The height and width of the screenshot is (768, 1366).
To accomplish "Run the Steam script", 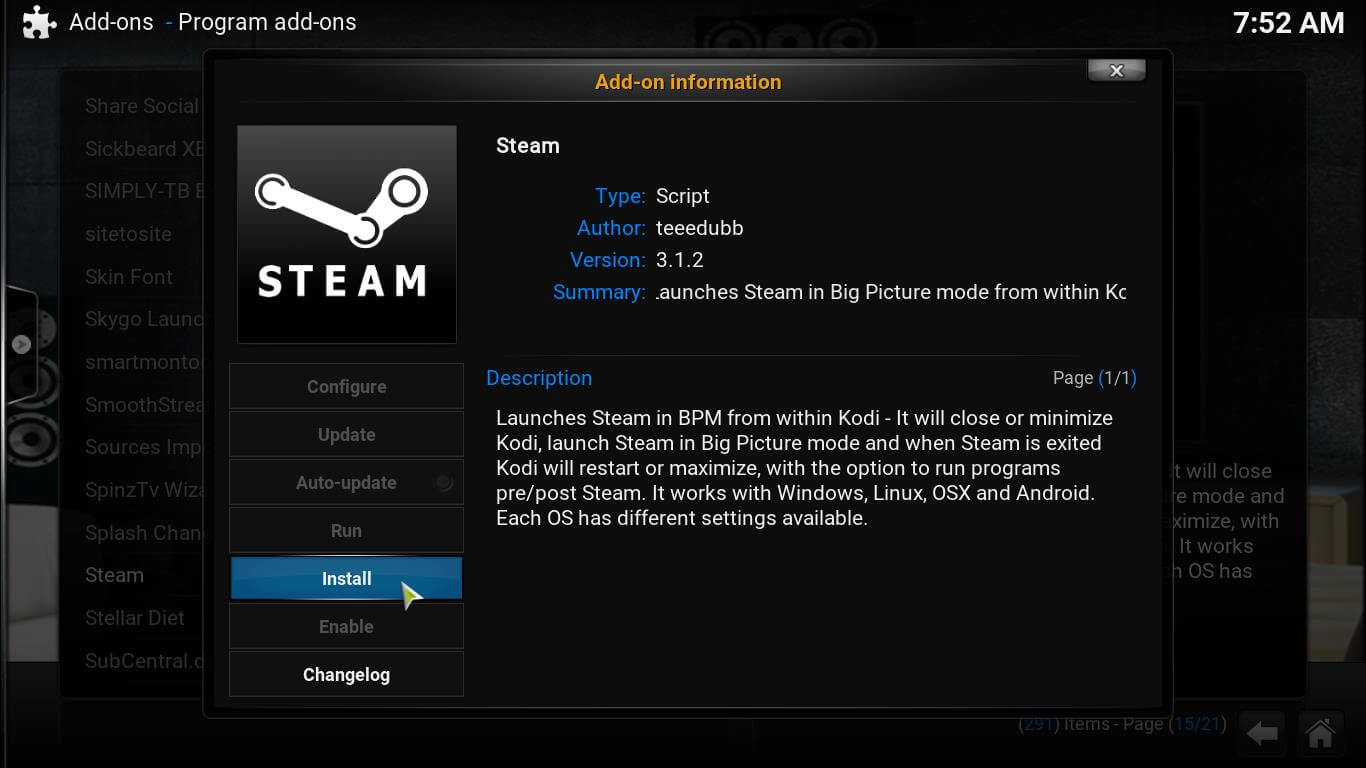I will pos(346,530).
